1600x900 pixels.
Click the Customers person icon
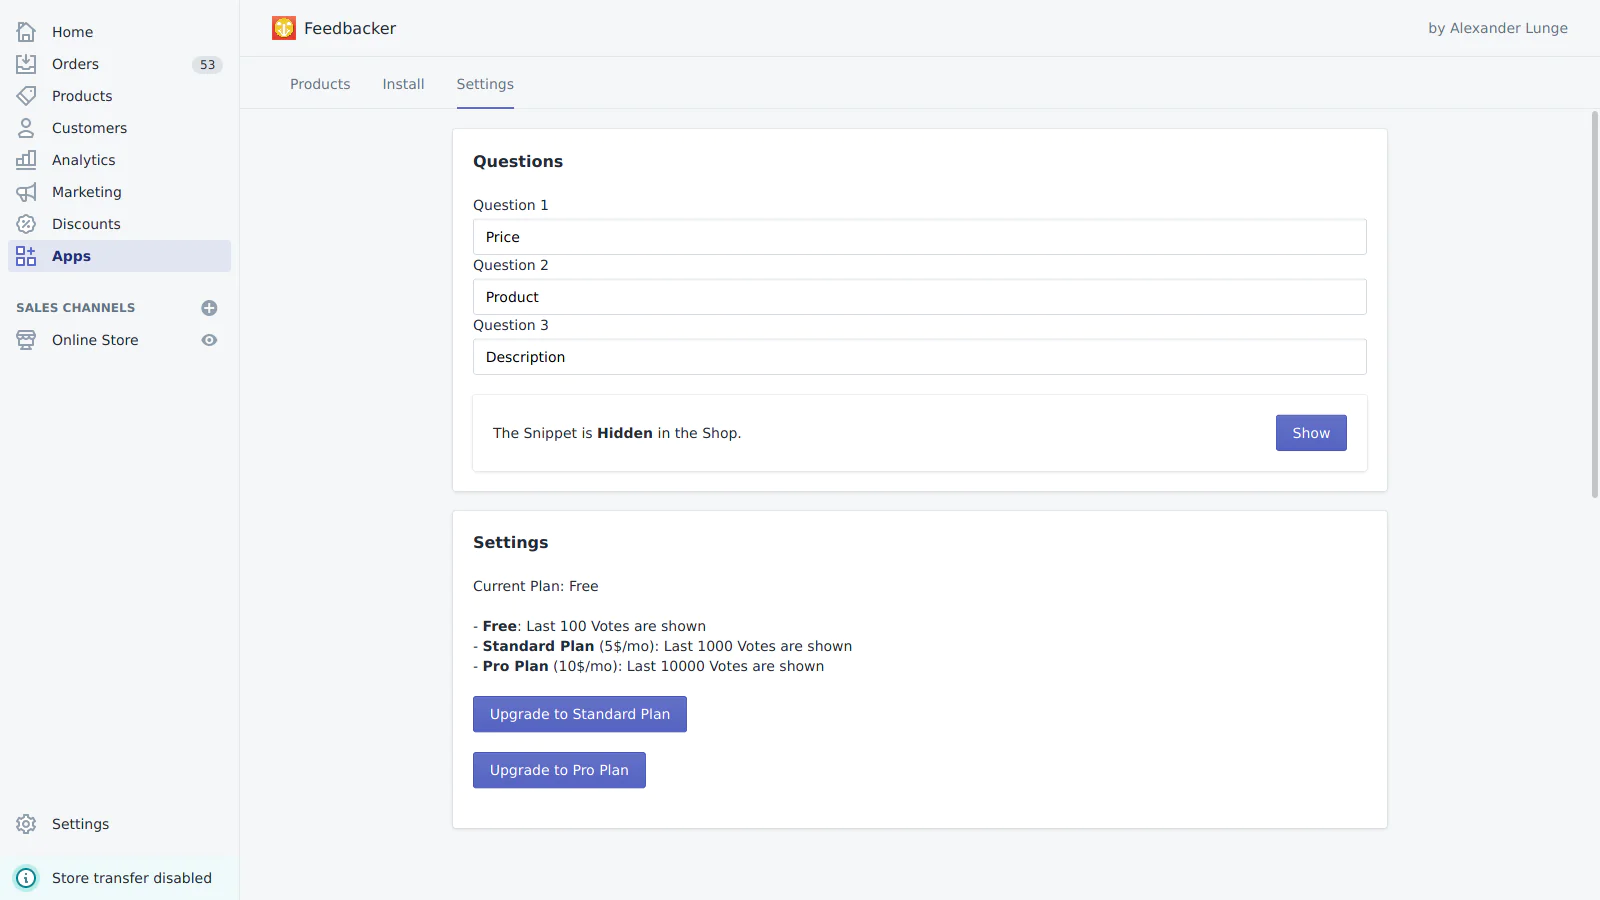[26, 128]
